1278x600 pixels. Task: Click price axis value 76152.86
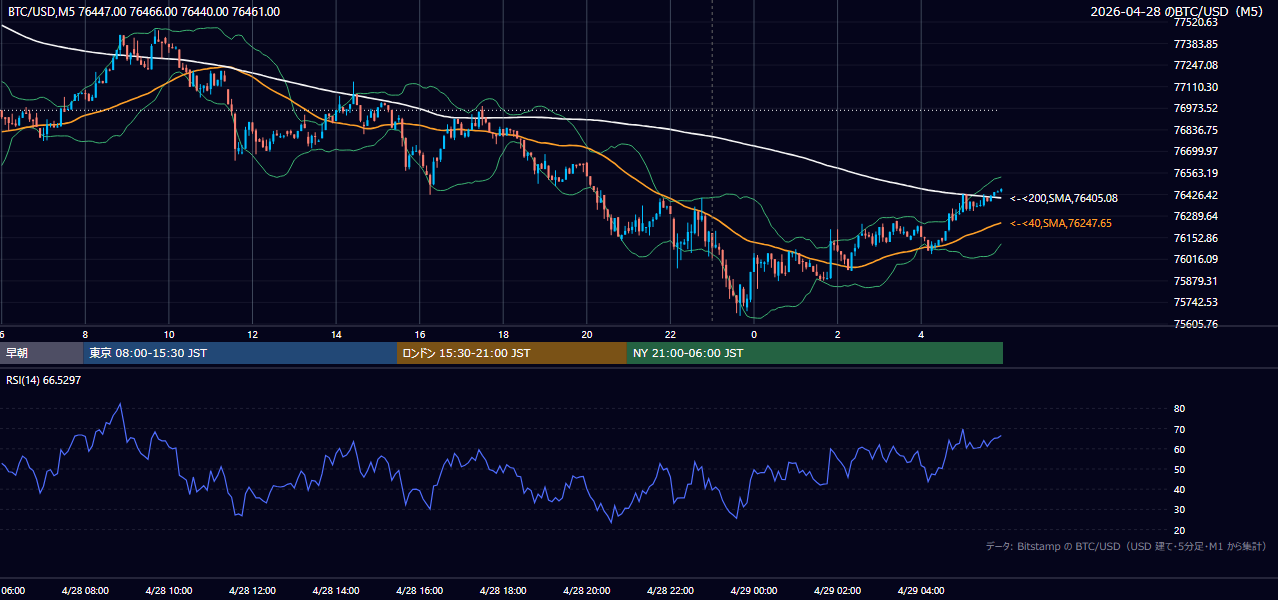(1196, 238)
